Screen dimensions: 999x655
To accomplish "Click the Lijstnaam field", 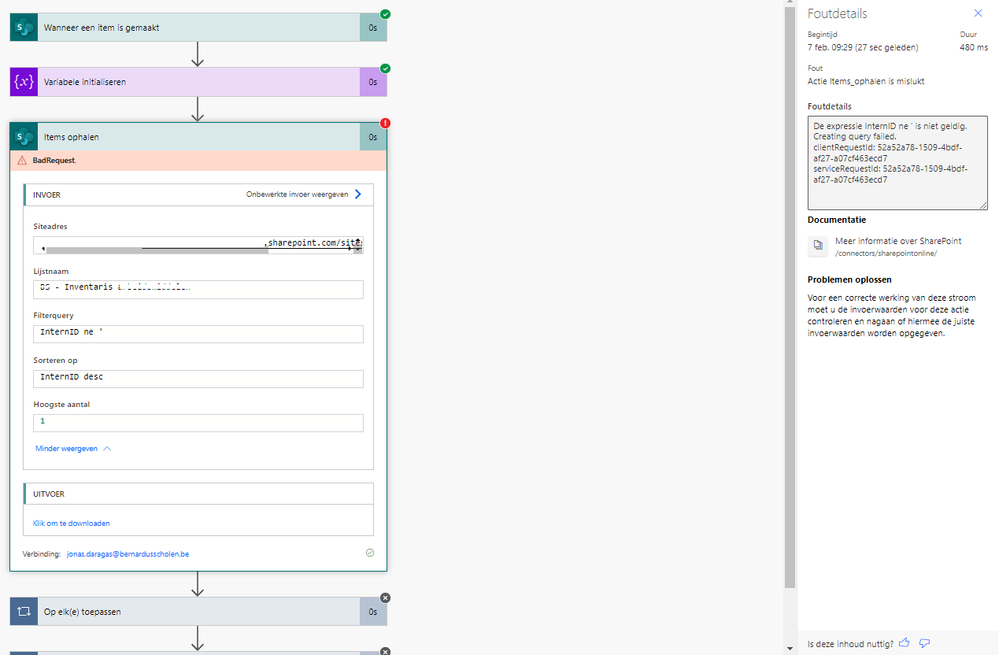I will click(x=198, y=289).
